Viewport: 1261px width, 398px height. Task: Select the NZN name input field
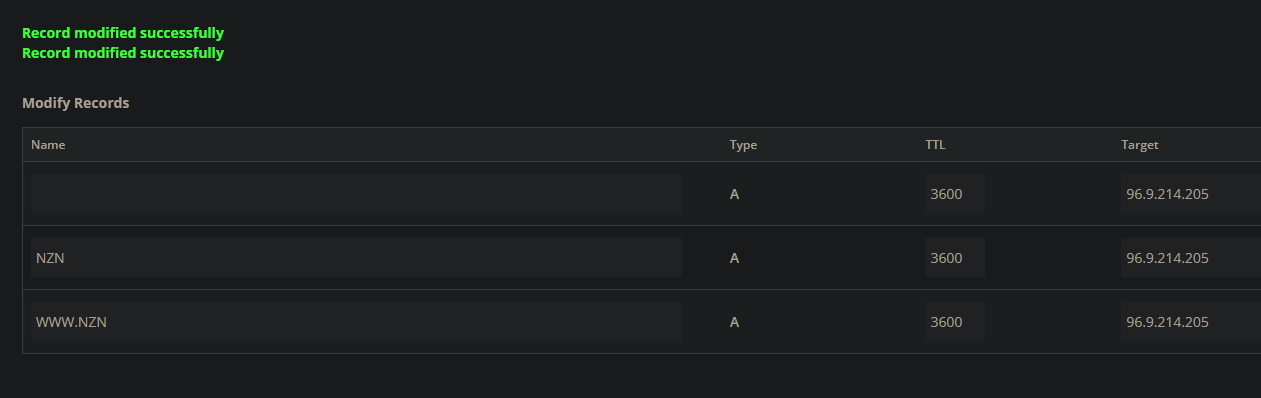(356, 258)
